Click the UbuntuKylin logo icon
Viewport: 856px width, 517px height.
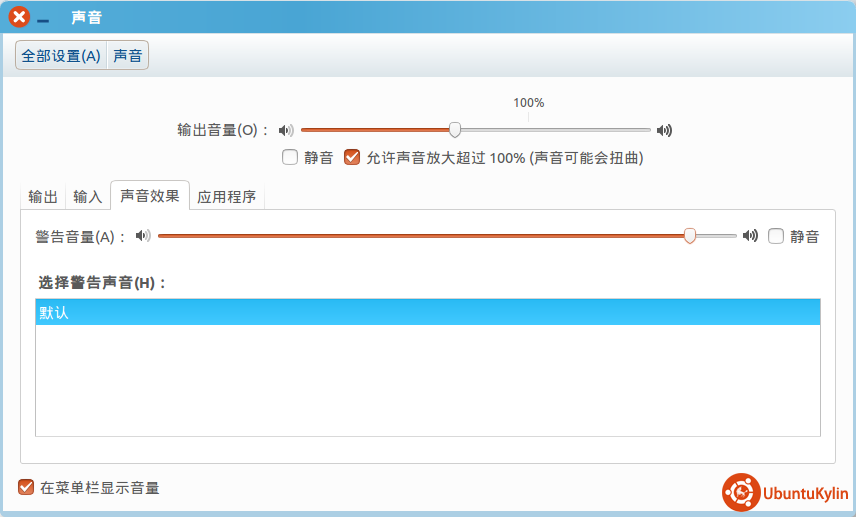[739, 492]
